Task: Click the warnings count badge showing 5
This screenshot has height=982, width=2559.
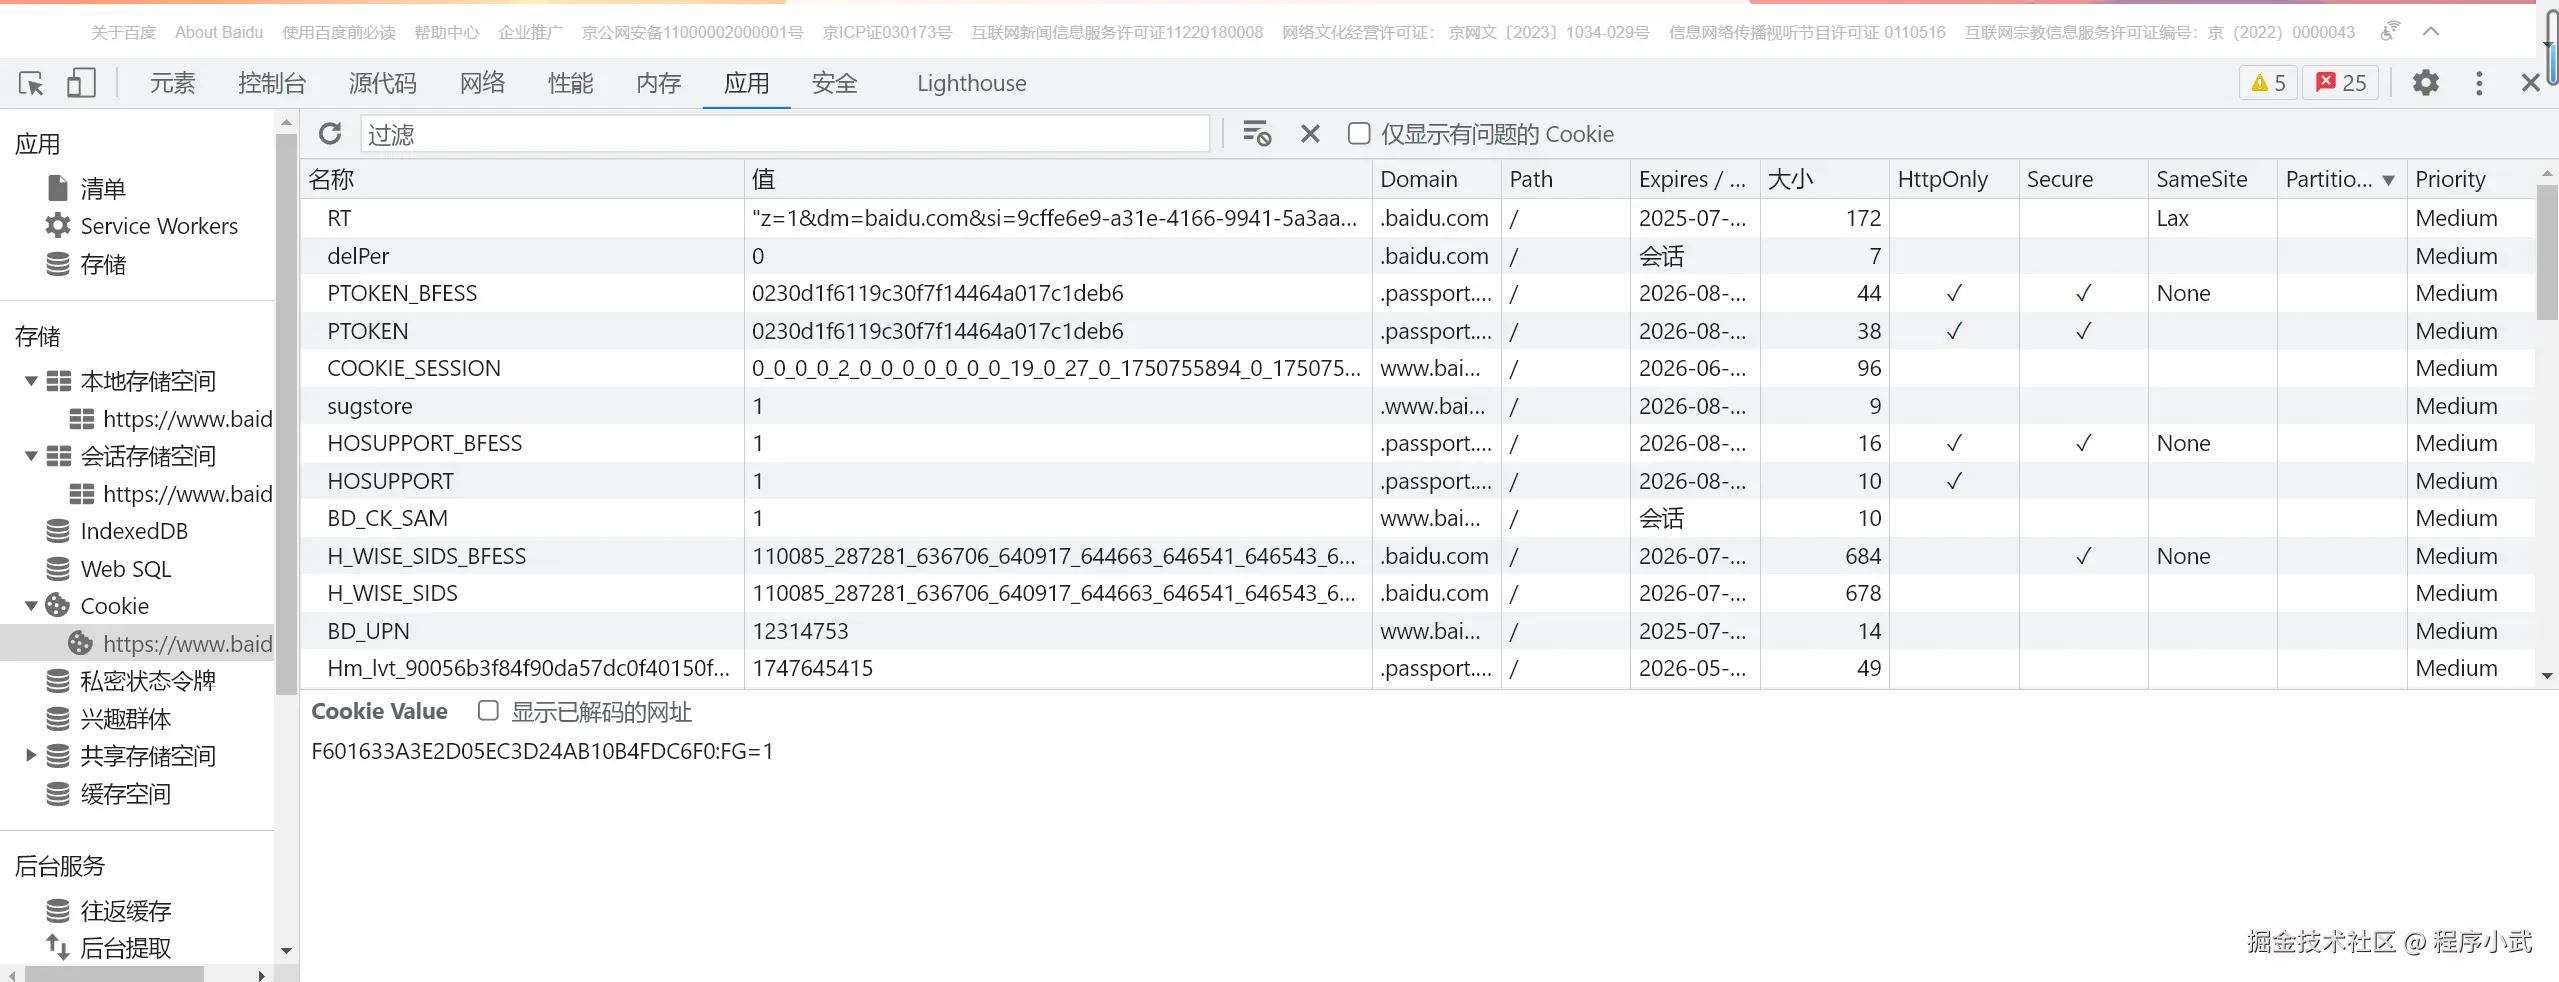Action: coord(2268,83)
